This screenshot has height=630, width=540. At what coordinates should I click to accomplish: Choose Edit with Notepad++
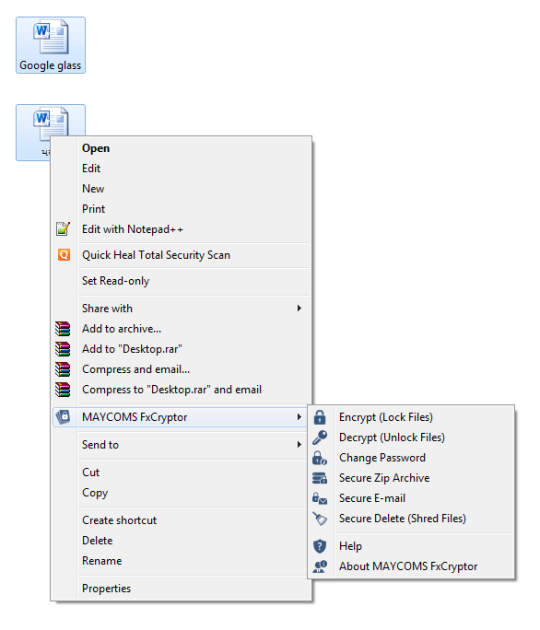point(182,229)
